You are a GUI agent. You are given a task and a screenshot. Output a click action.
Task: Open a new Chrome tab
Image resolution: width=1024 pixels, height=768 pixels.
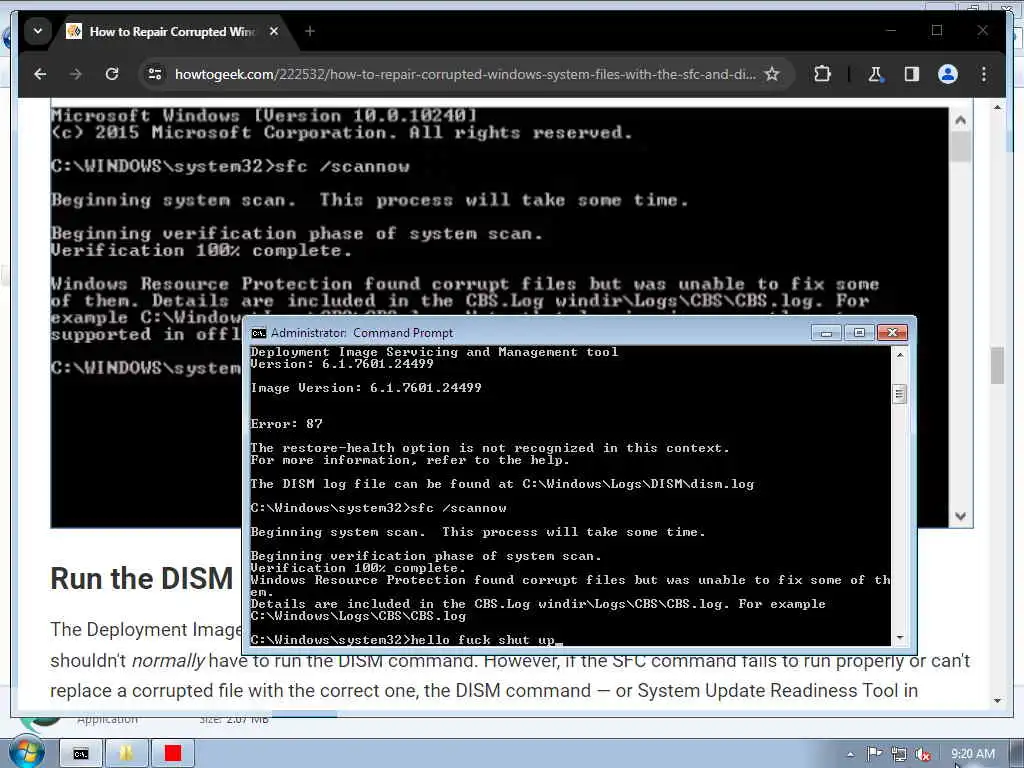310,31
